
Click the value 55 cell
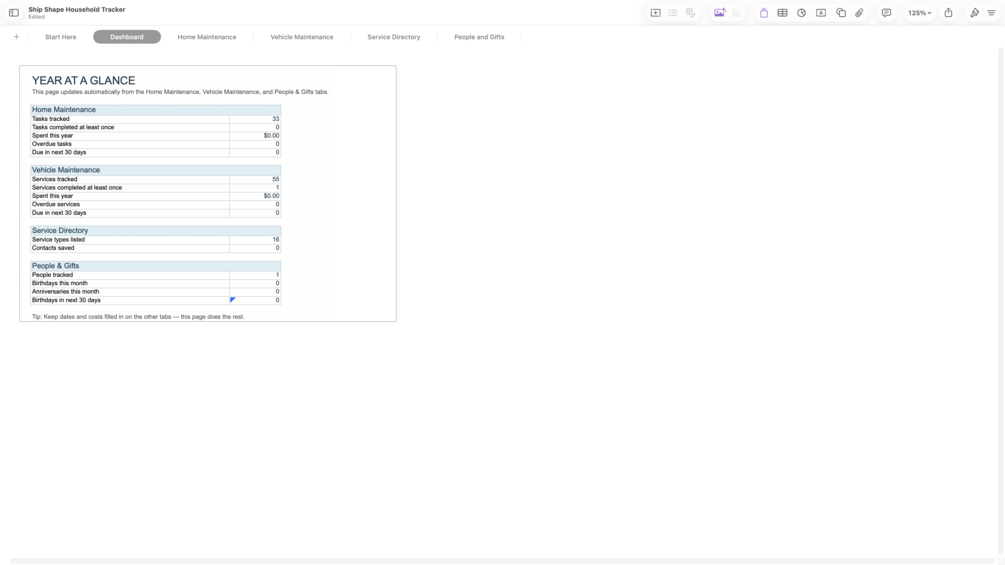(255, 179)
